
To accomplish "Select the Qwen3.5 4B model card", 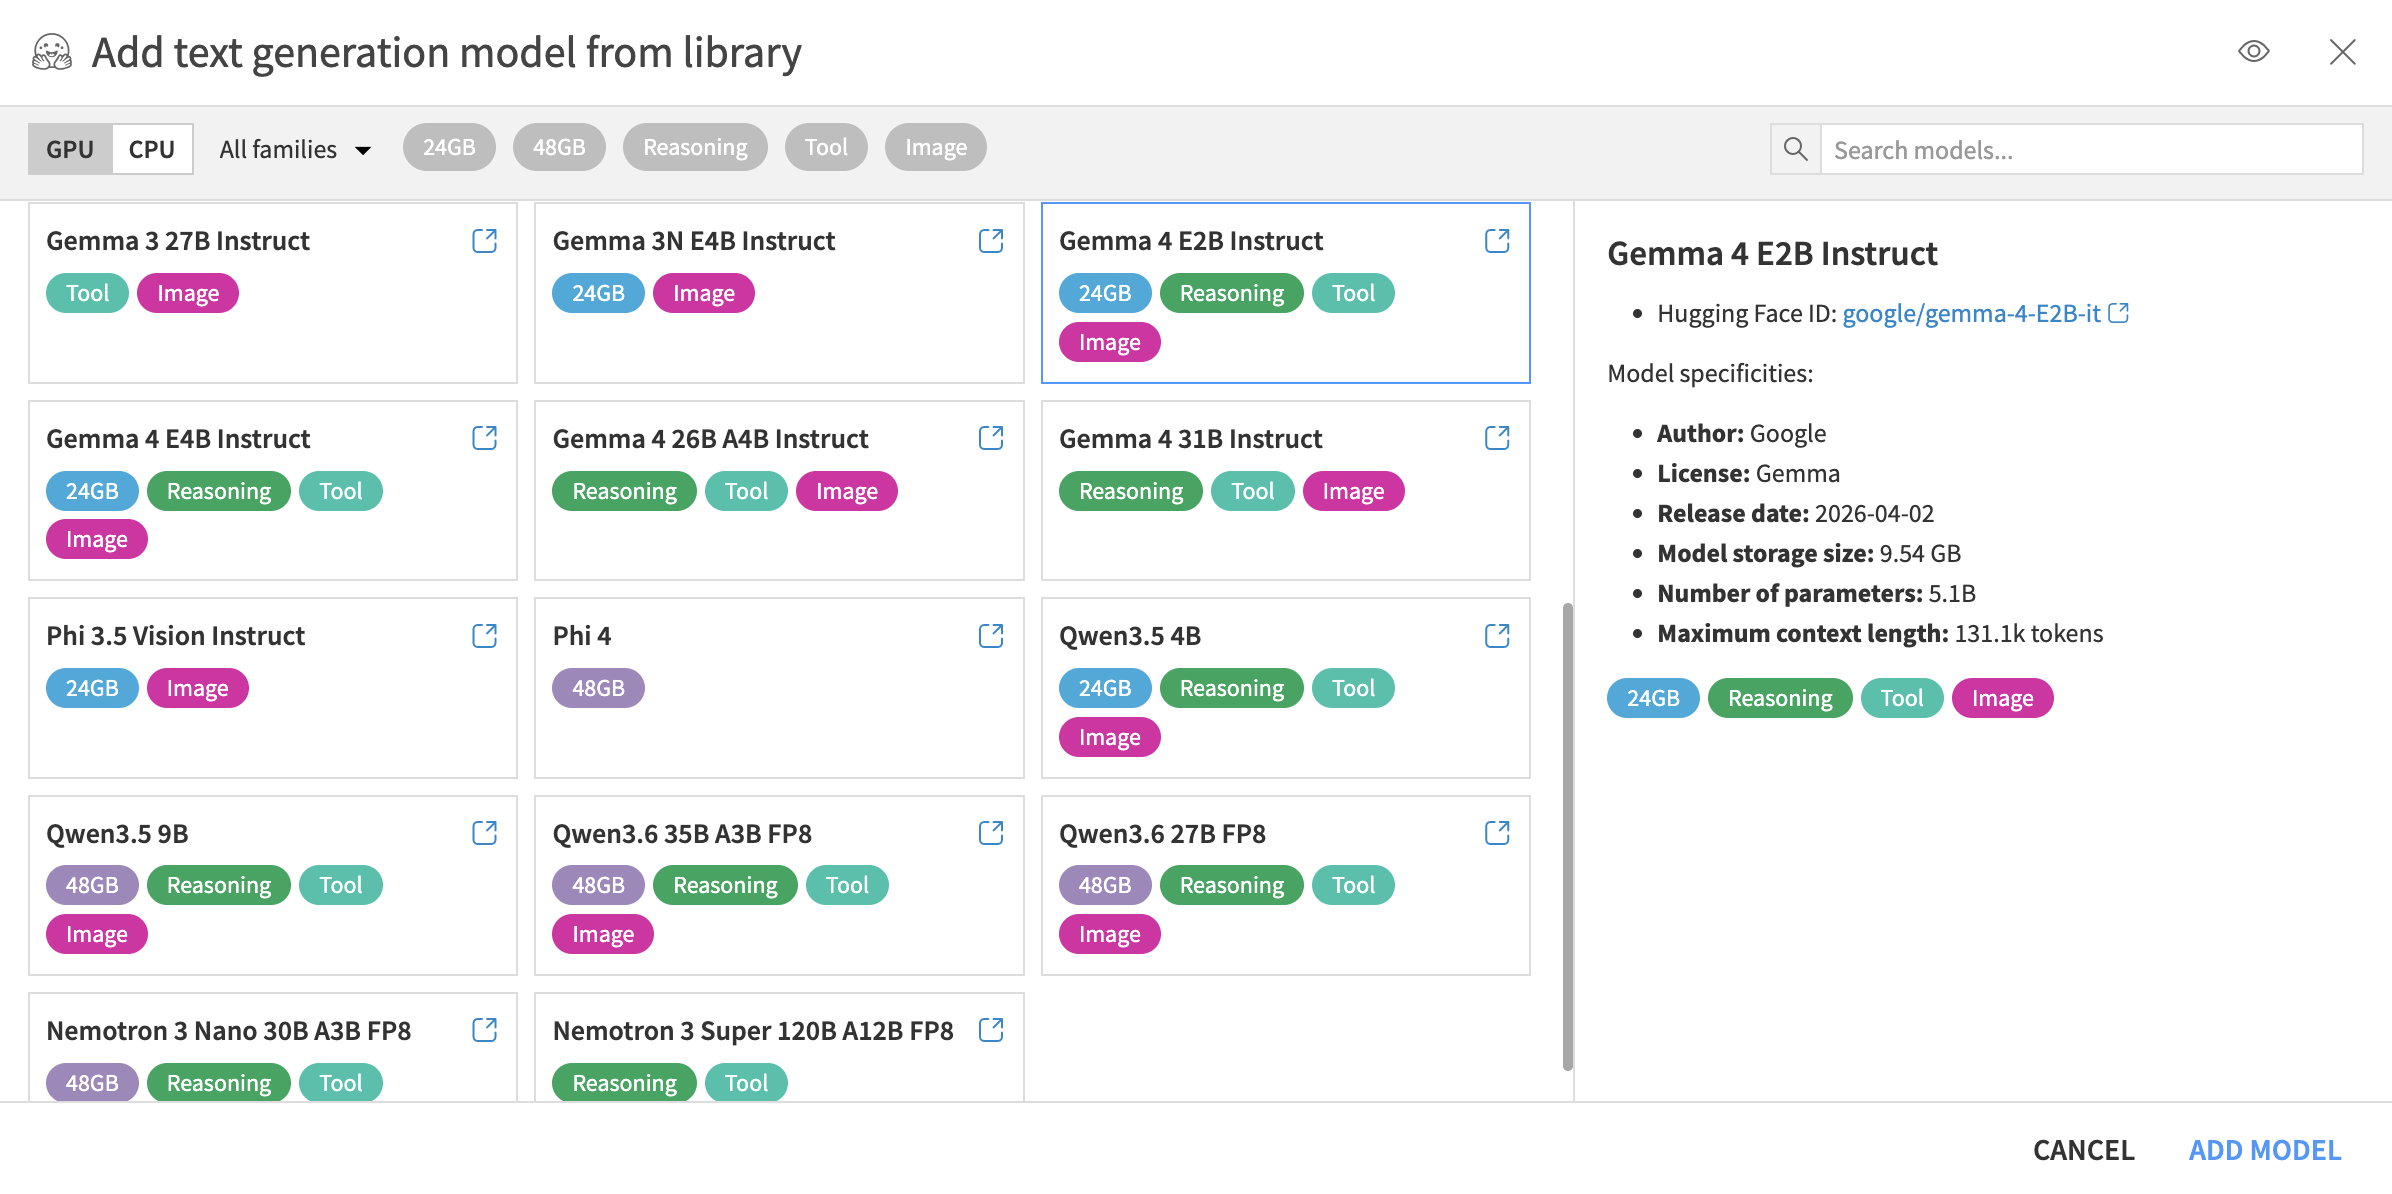I will 1286,688.
